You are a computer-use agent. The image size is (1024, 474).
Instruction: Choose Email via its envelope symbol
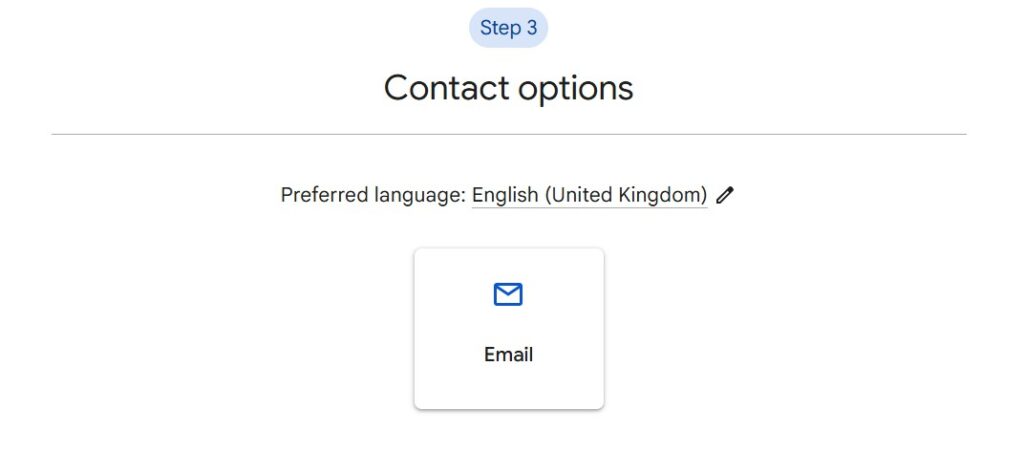(508, 295)
